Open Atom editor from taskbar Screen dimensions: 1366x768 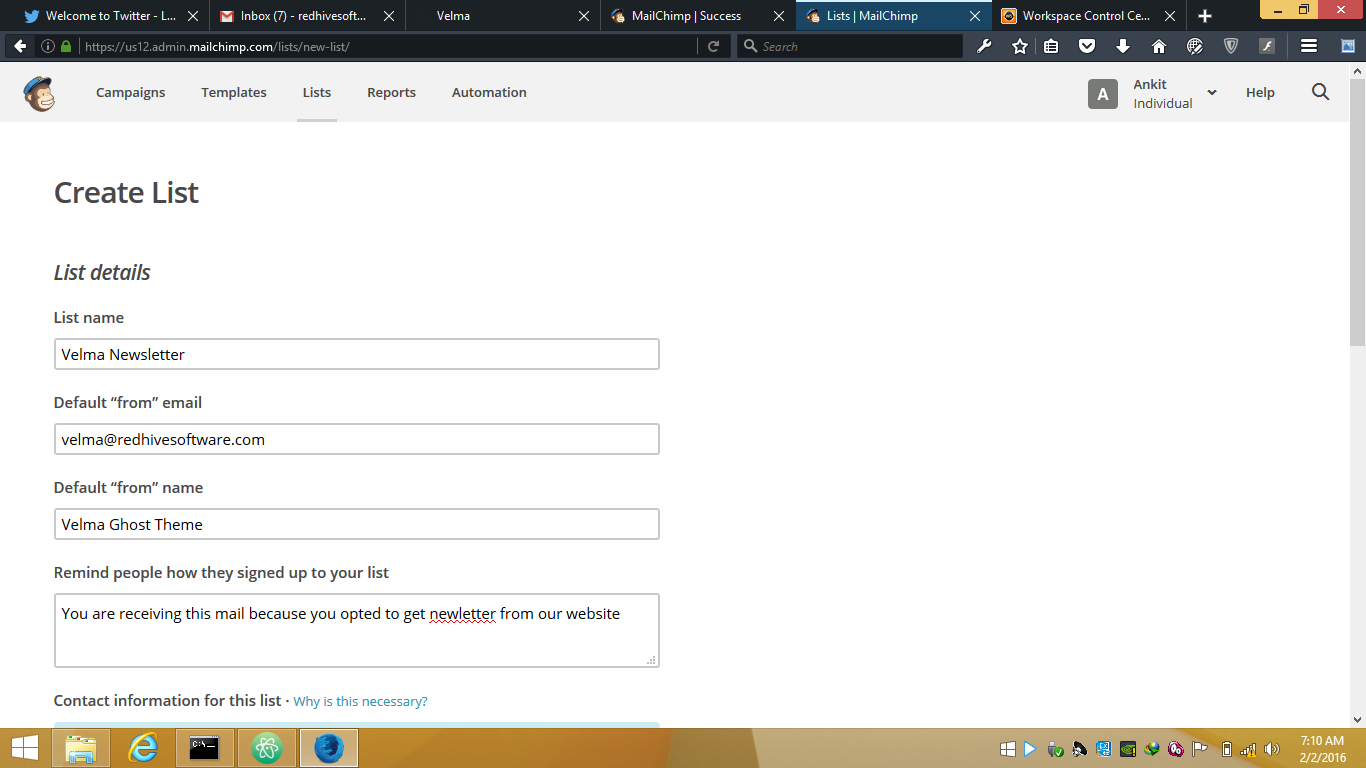(x=267, y=748)
